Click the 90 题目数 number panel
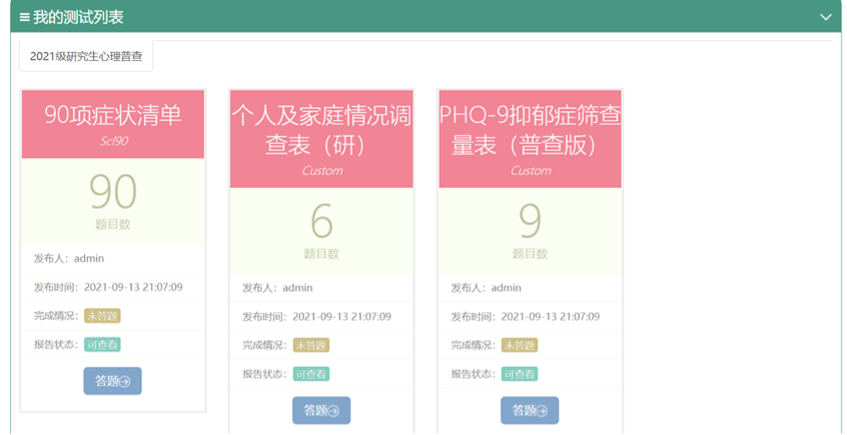 (113, 200)
